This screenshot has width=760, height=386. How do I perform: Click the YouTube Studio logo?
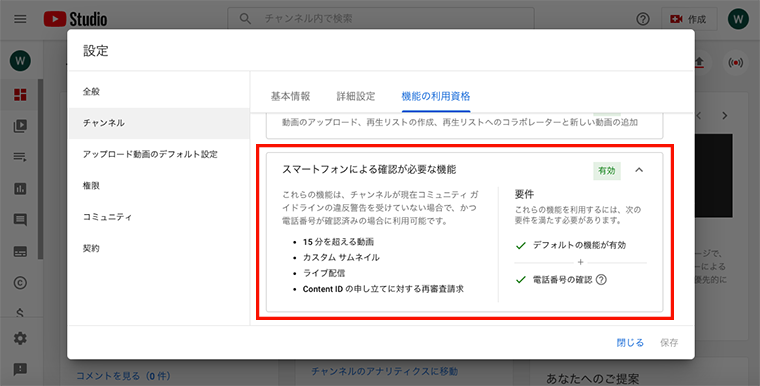(x=75, y=19)
